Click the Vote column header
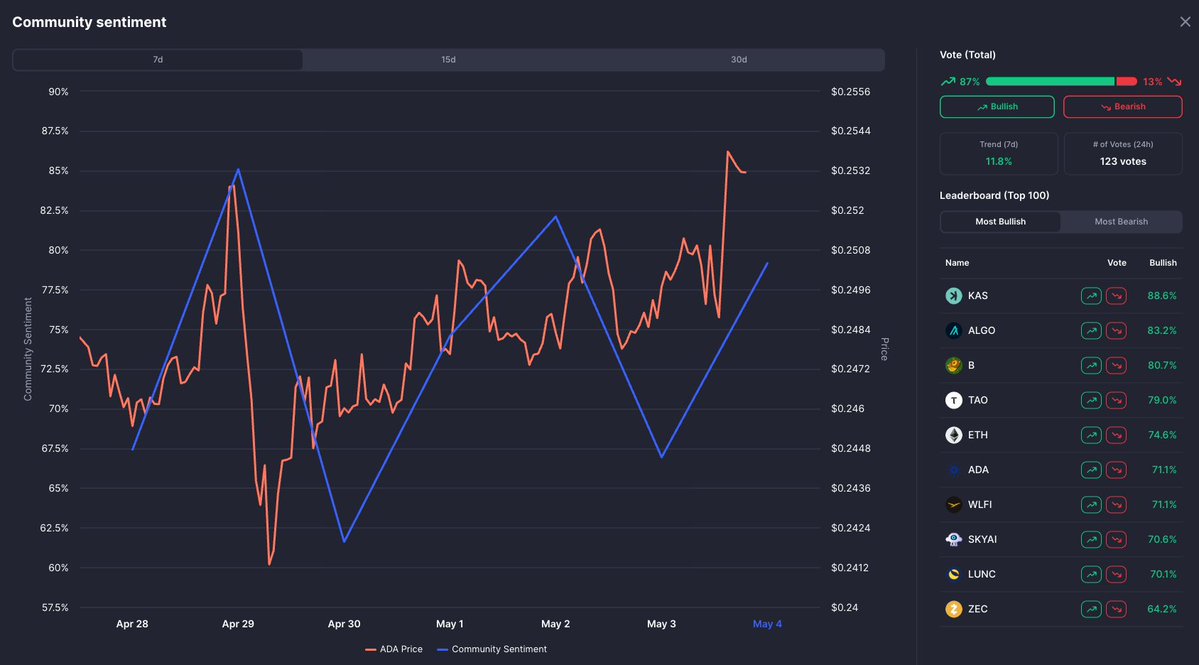This screenshot has width=1199, height=665. click(x=1116, y=263)
